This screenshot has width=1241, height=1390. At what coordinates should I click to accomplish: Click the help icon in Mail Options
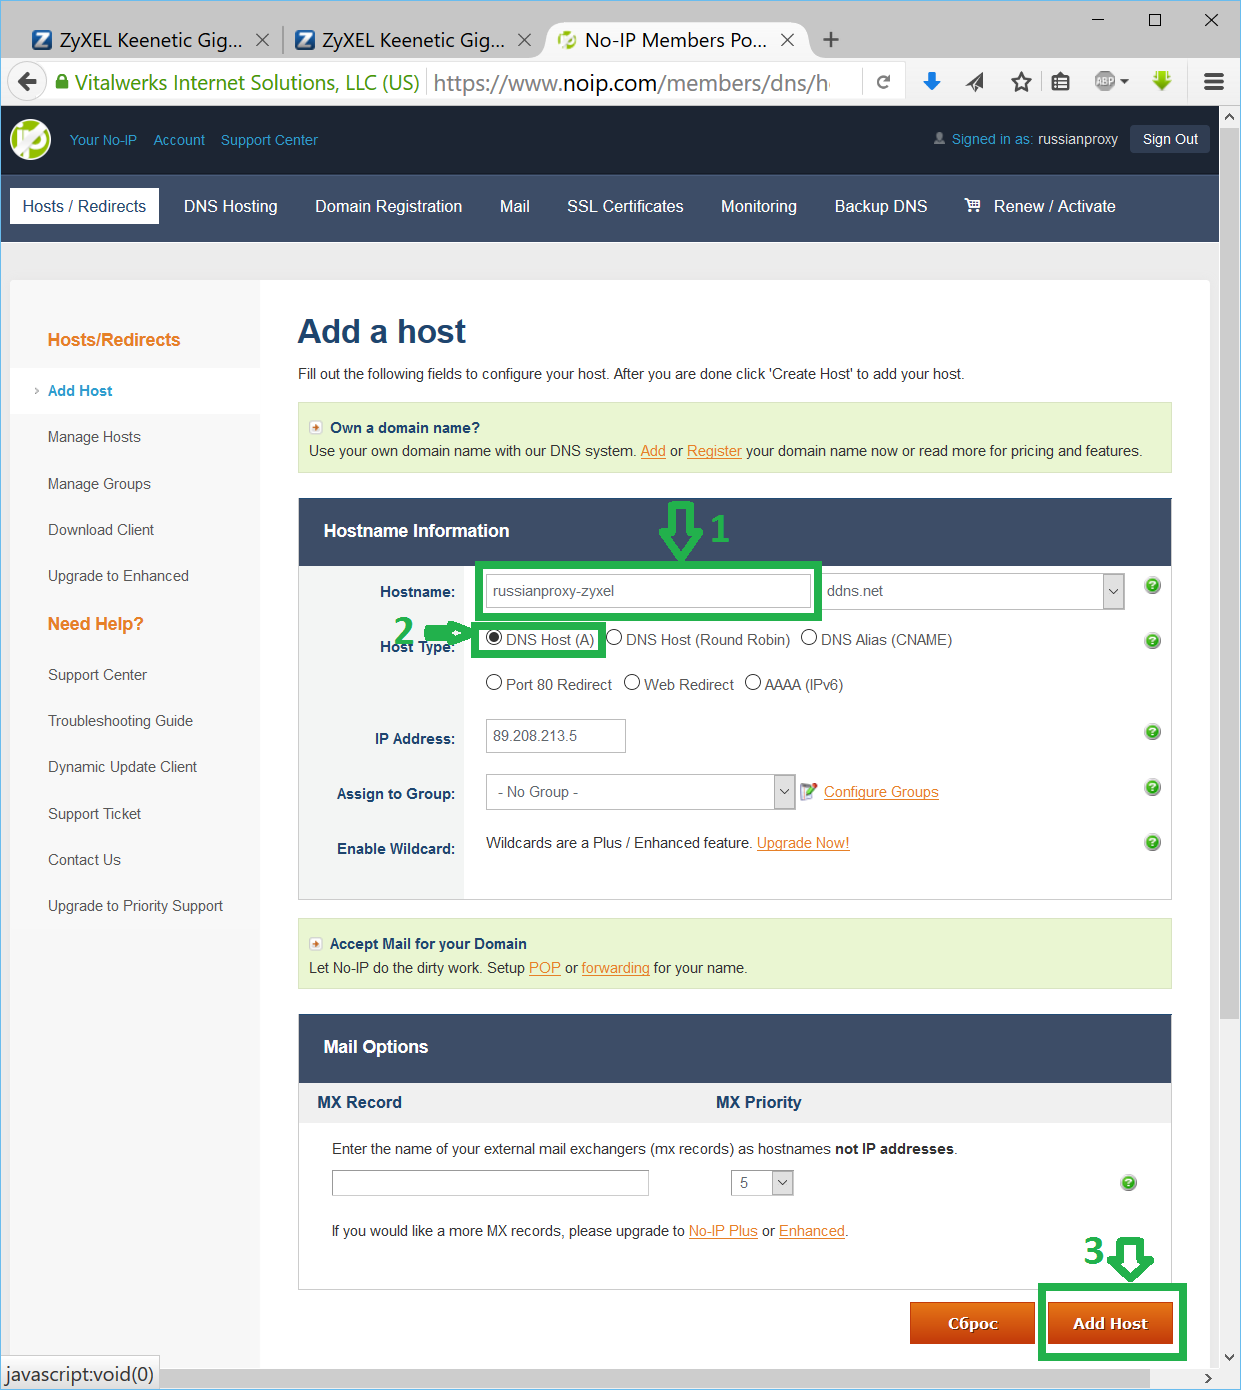1128,1183
